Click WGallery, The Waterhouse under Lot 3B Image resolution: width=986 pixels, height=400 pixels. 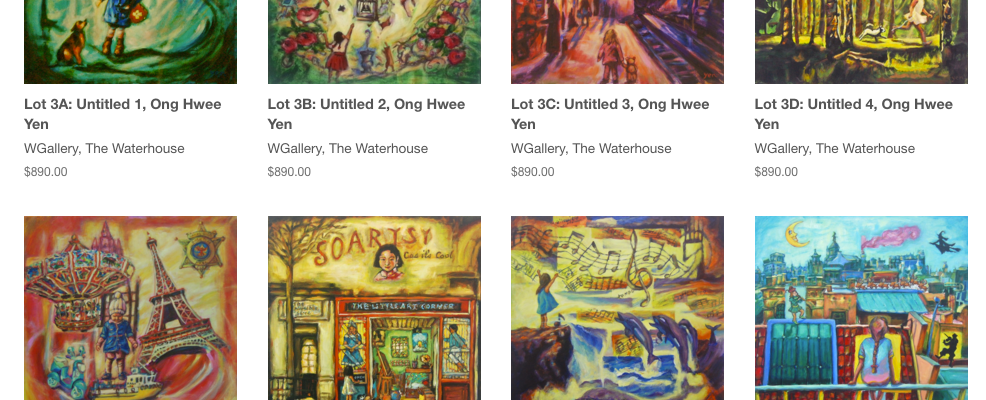(x=348, y=149)
